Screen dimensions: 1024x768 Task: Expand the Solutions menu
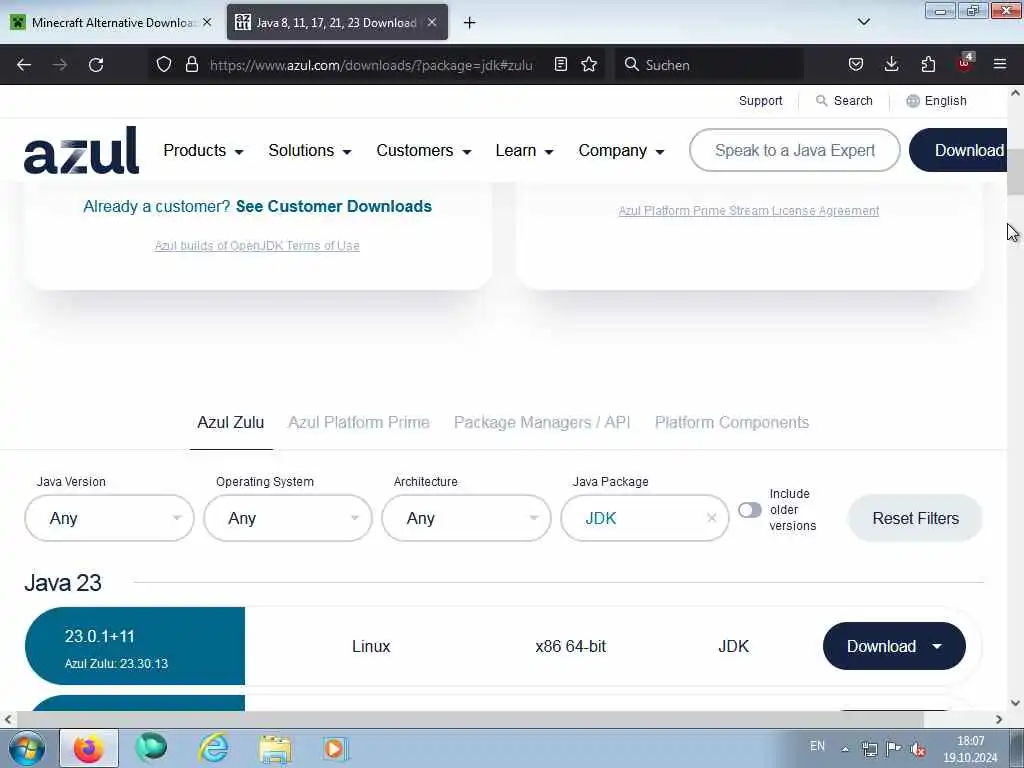click(310, 150)
